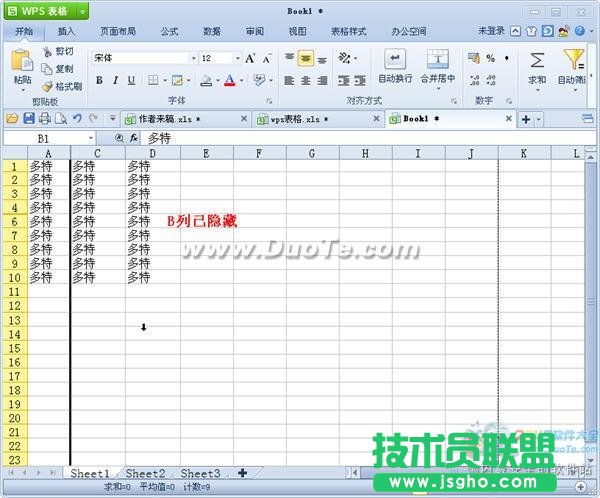The image size is (600, 498).
Task: Click the save floppy disk icon
Action: click(x=29, y=118)
